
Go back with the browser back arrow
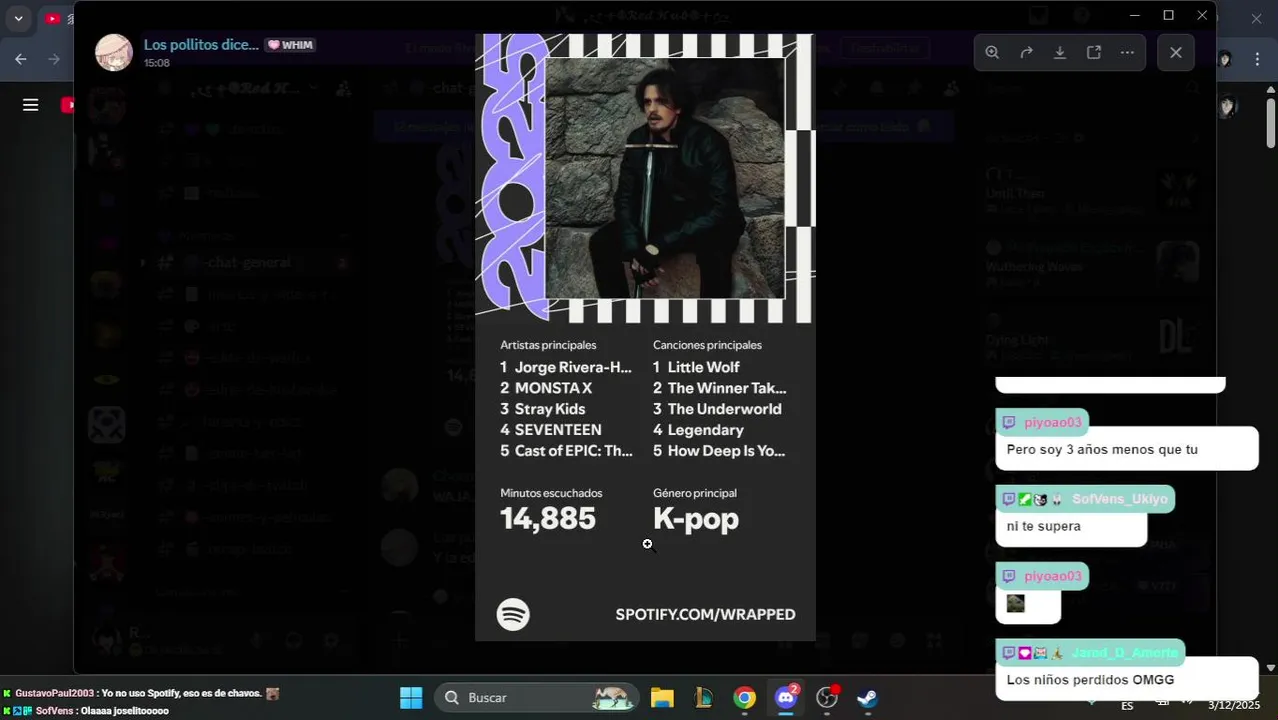pyautogui.click(x=21, y=59)
